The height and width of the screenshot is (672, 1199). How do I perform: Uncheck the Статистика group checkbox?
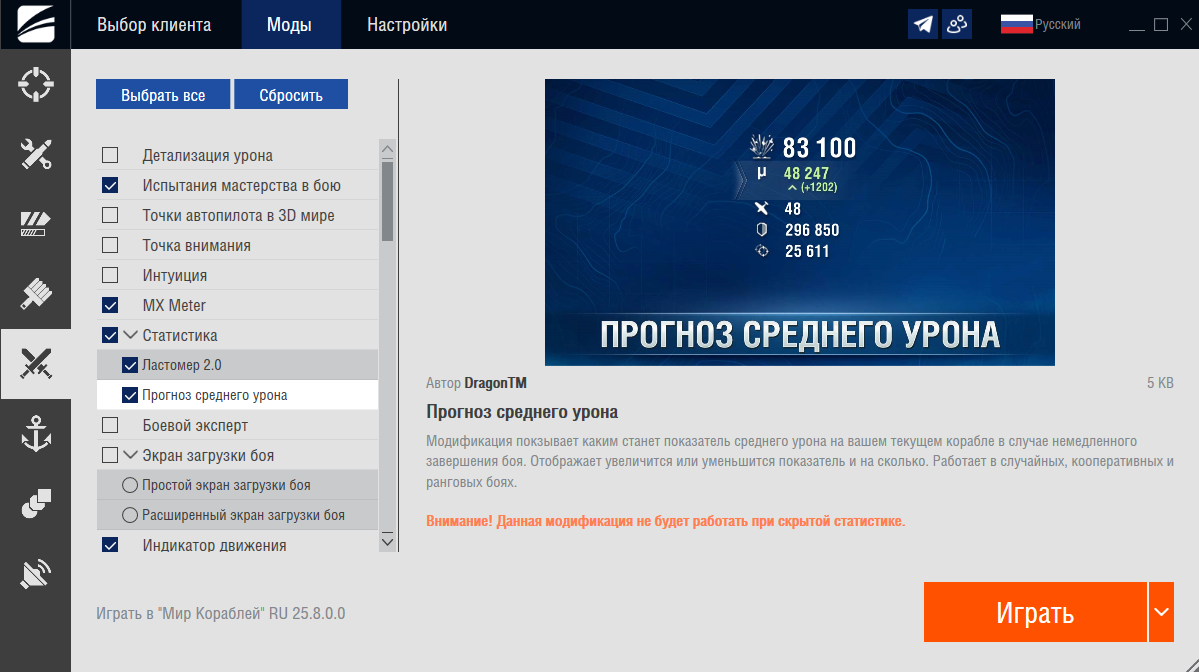(110, 335)
